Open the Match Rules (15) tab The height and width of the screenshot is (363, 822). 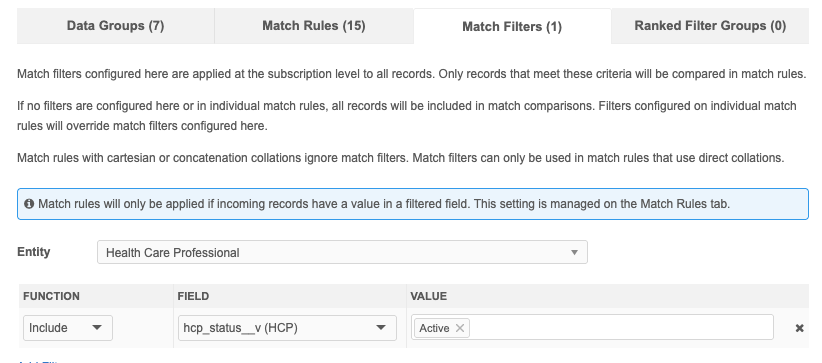point(313,26)
